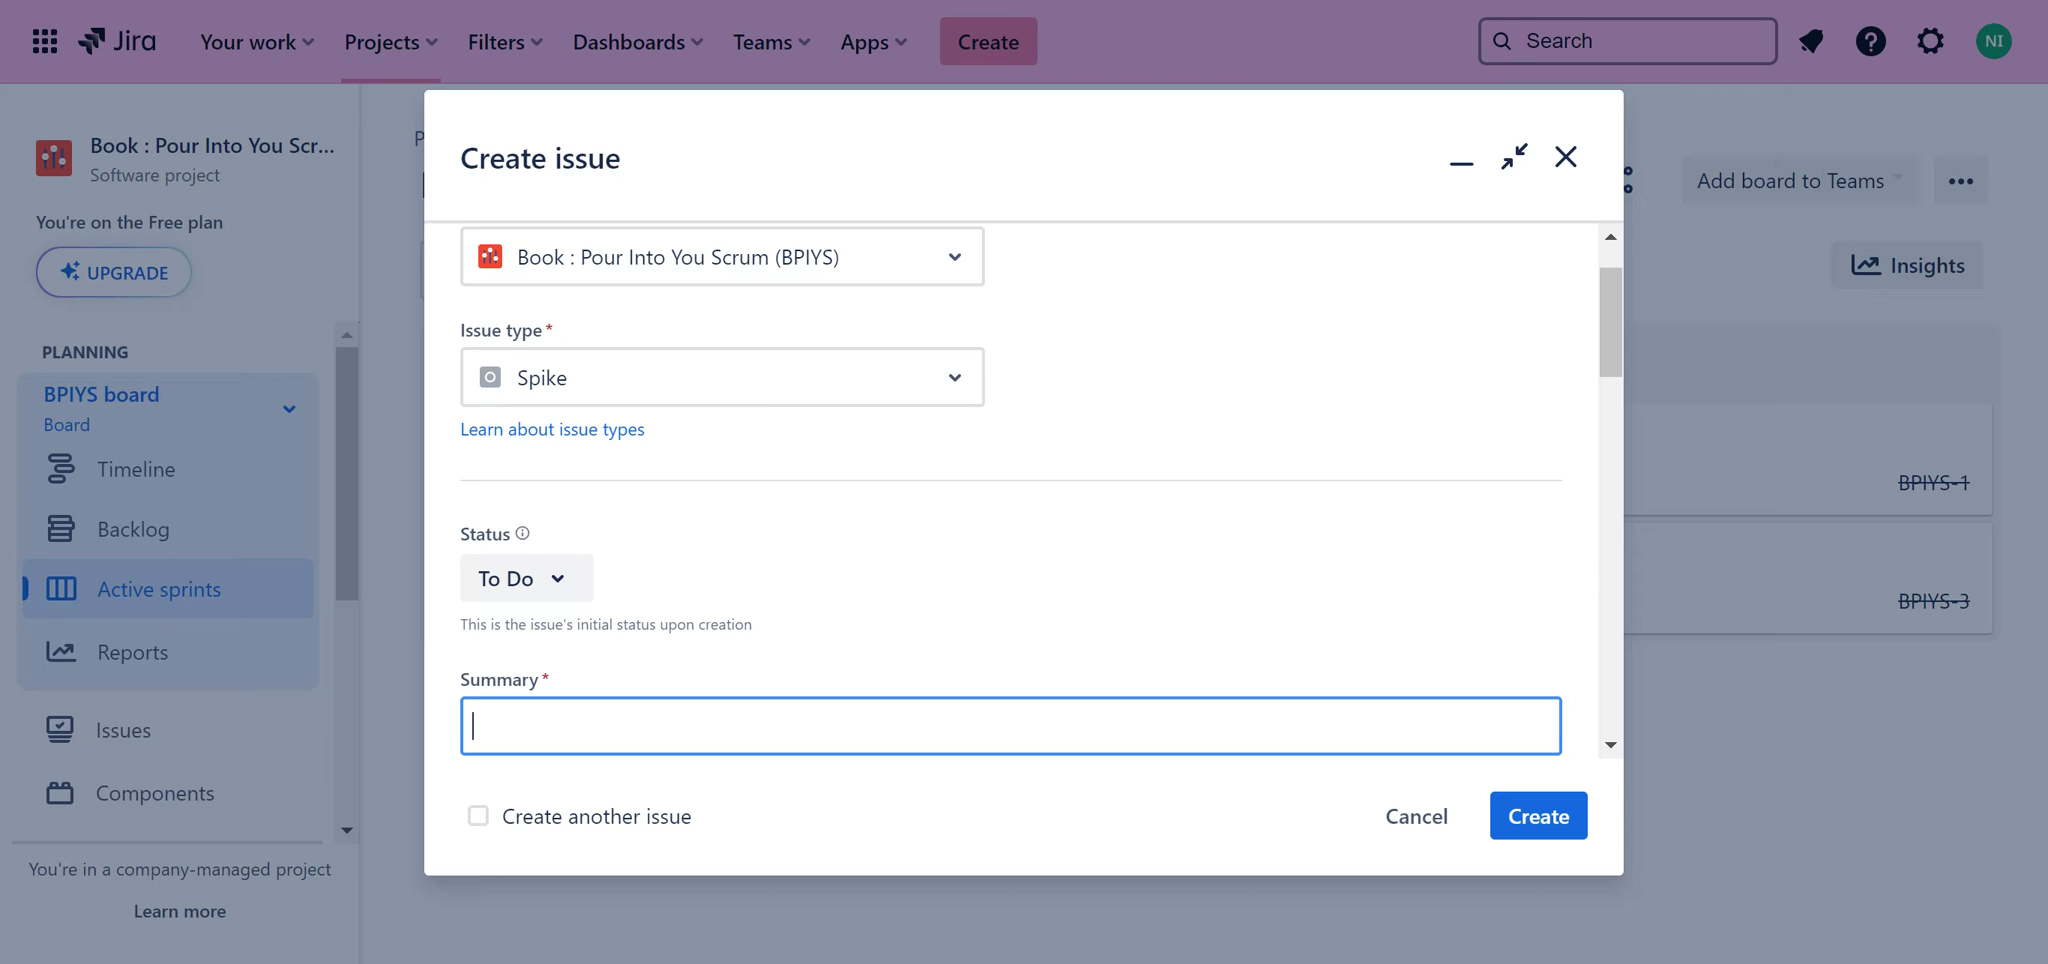Tick the Create another issue checkbox
The width and height of the screenshot is (2048, 964).
(x=478, y=816)
